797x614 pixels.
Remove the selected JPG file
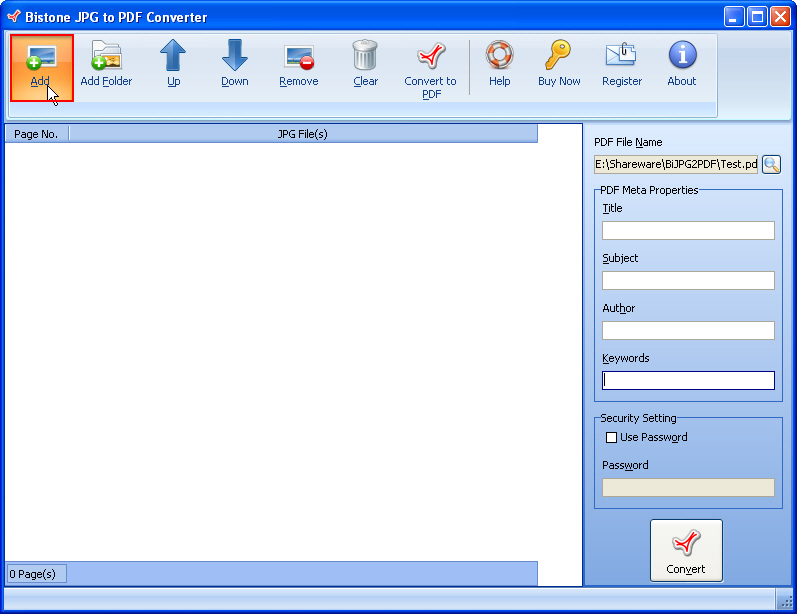(x=299, y=64)
